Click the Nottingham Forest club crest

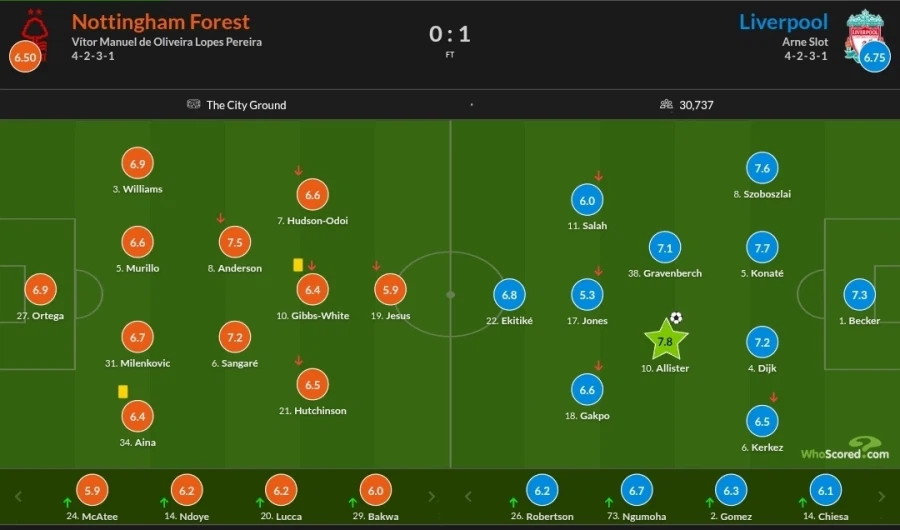point(36,25)
